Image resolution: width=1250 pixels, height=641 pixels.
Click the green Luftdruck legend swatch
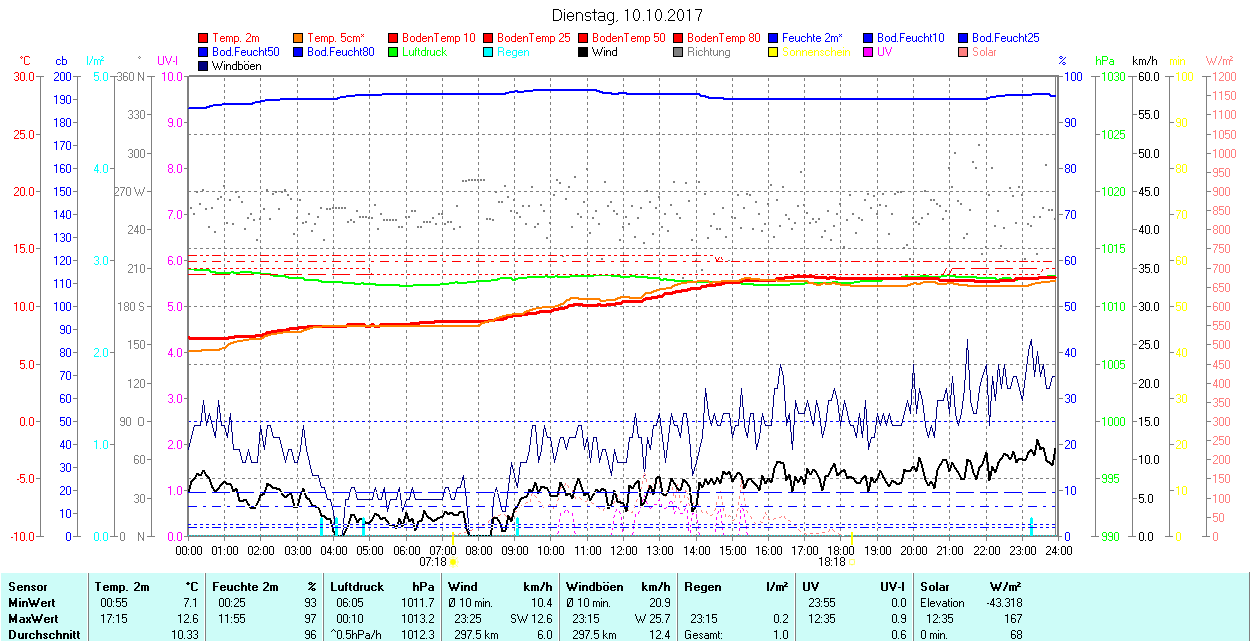tap(394, 52)
